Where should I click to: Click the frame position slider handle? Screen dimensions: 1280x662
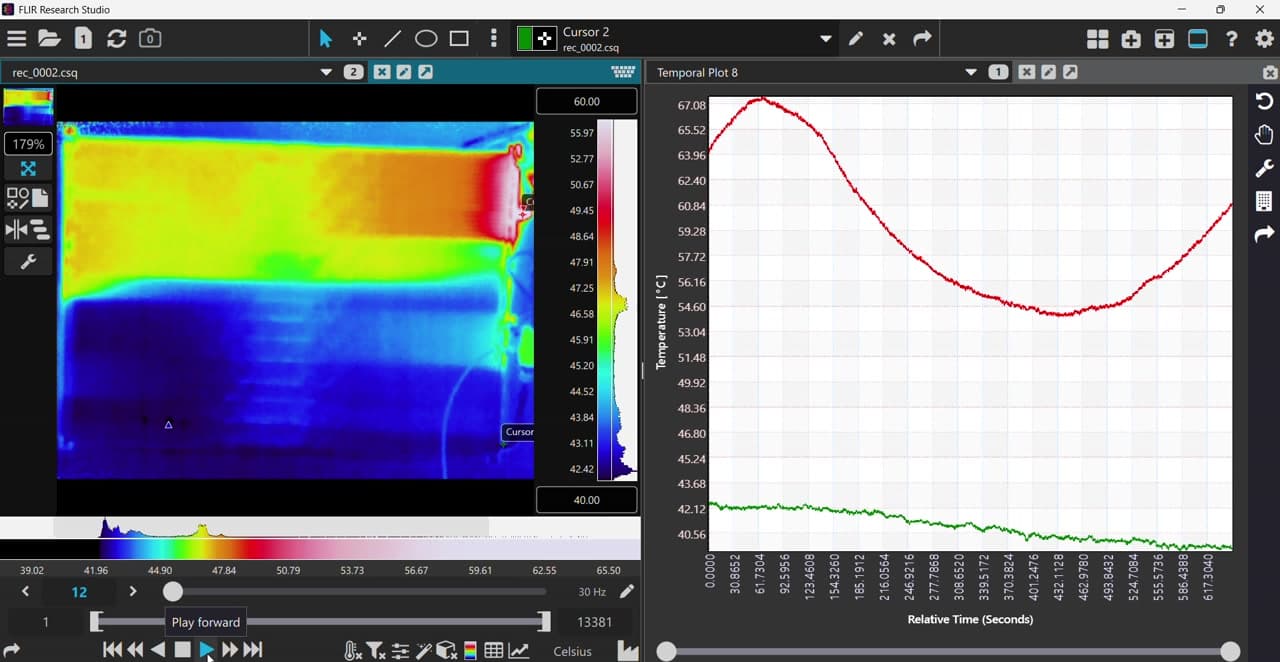pyautogui.click(x=173, y=592)
